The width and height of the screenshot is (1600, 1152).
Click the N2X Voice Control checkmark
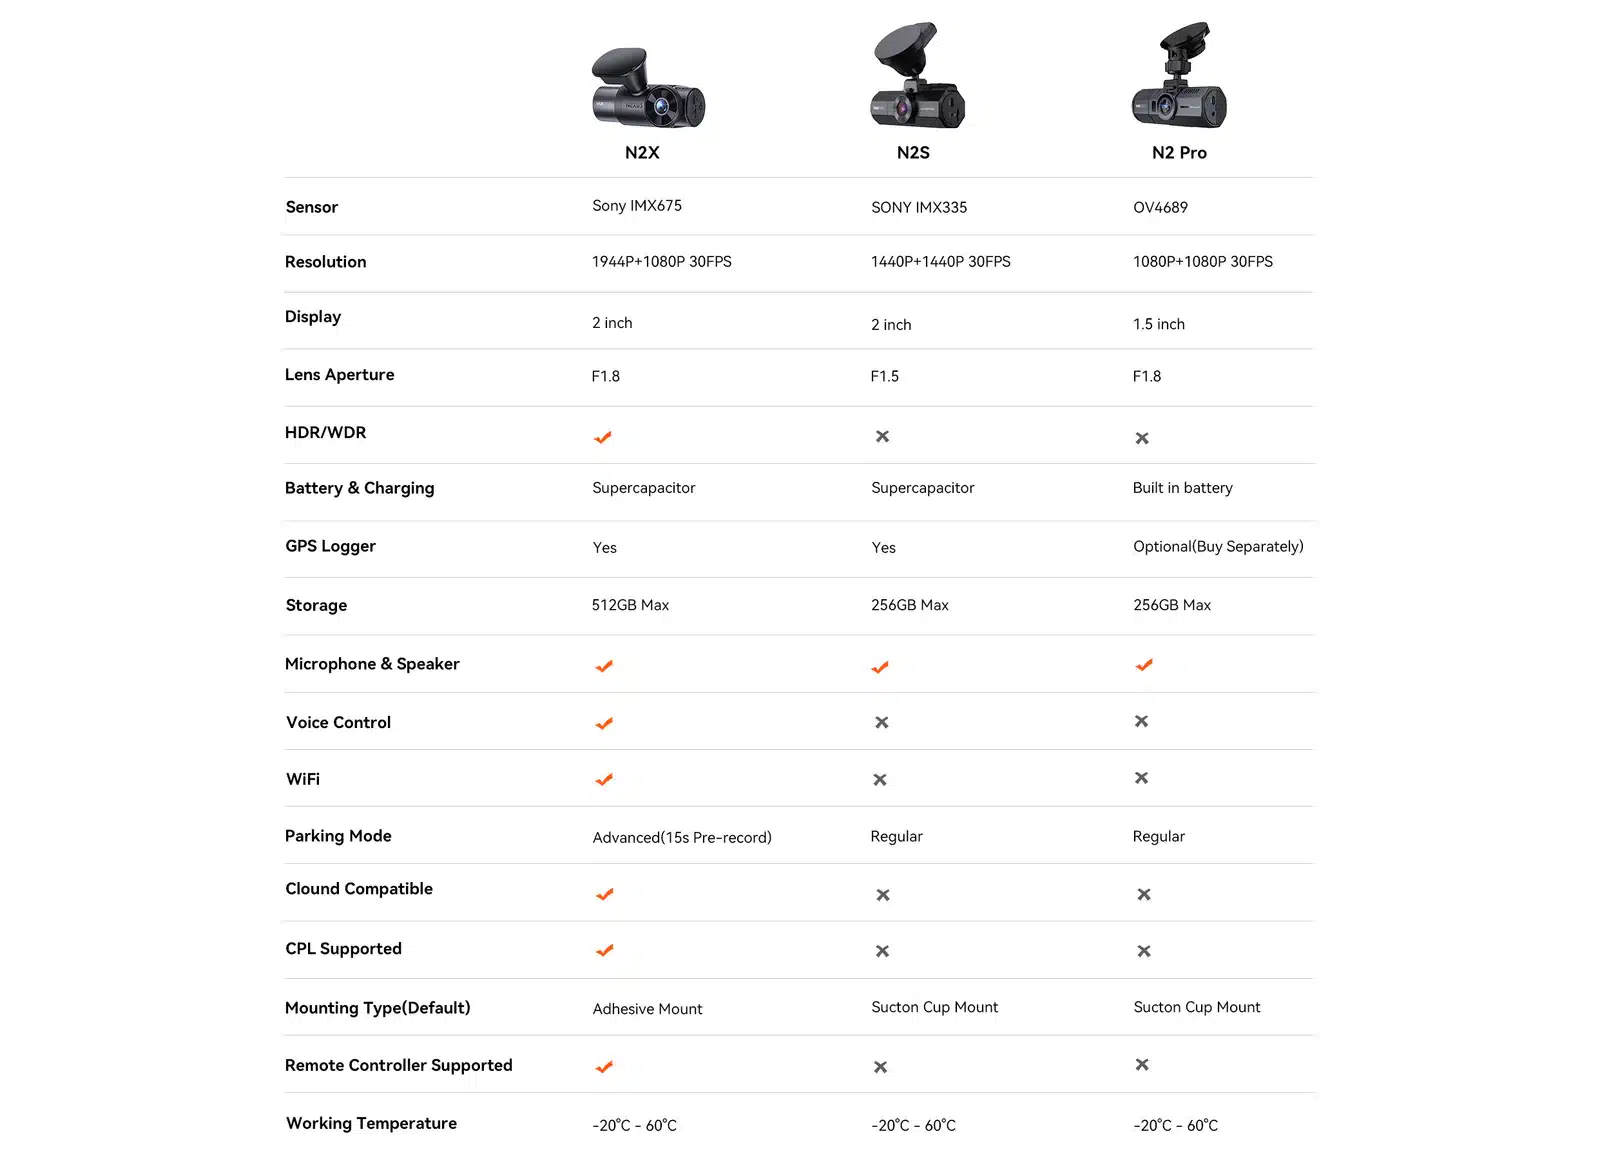click(x=604, y=723)
